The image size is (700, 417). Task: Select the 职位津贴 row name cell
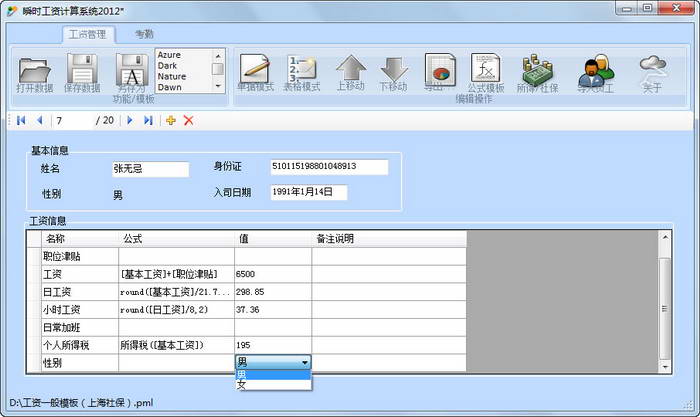click(80, 256)
